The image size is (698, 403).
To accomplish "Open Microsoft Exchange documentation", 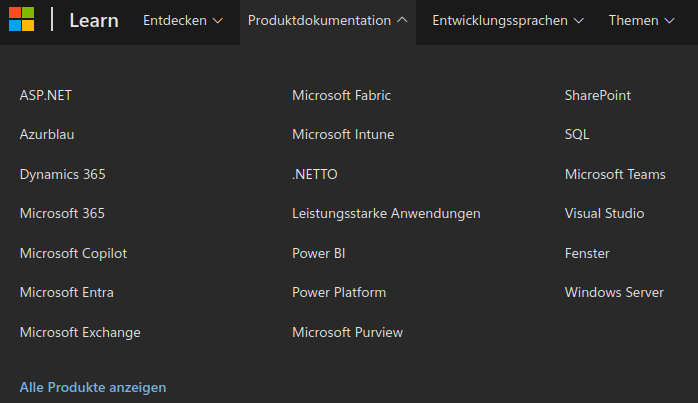I will pos(80,332).
